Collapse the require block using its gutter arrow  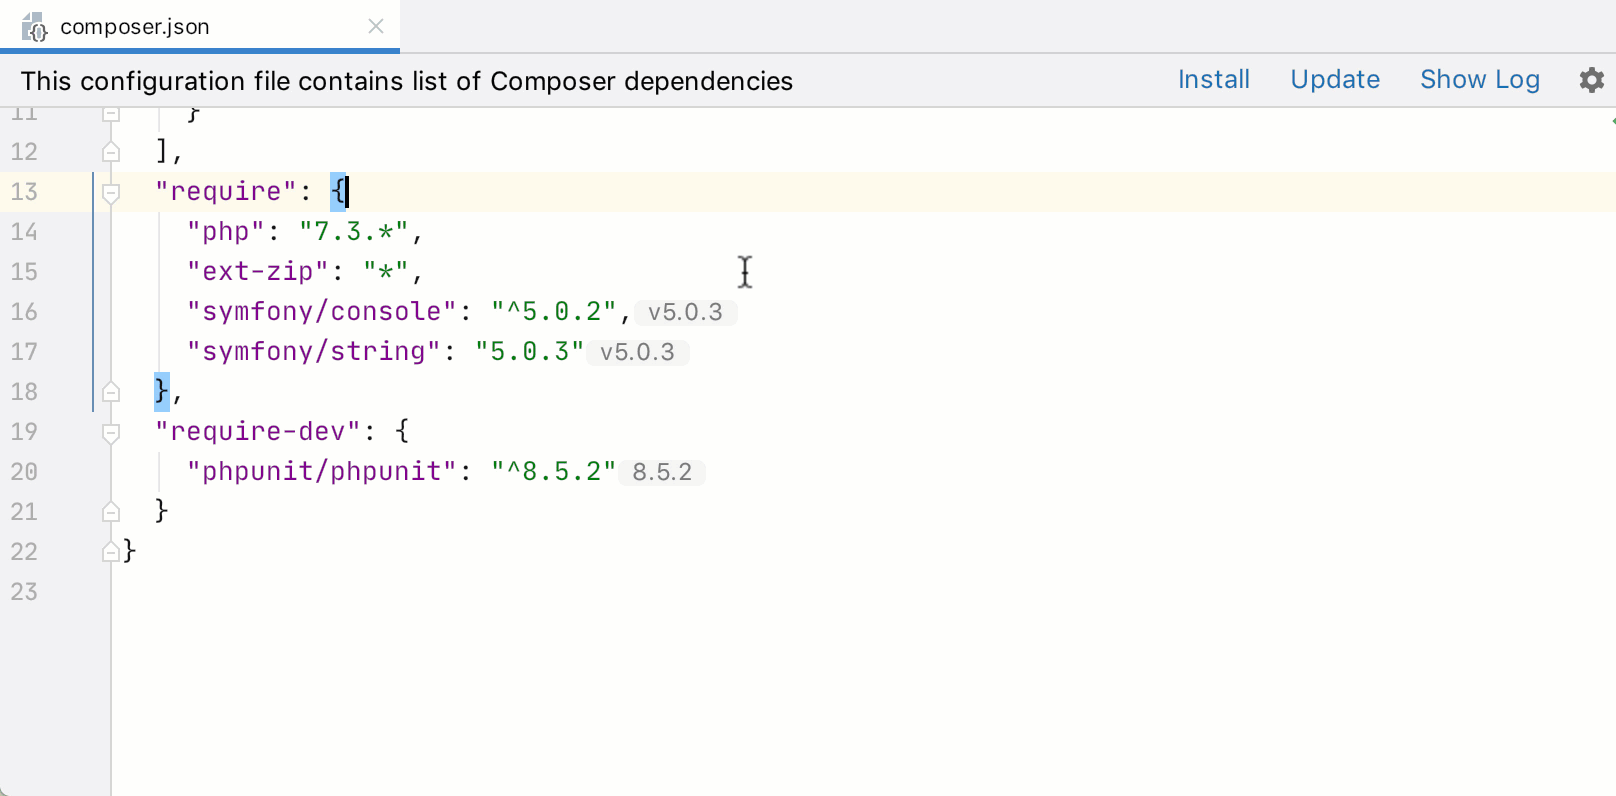click(111, 192)
